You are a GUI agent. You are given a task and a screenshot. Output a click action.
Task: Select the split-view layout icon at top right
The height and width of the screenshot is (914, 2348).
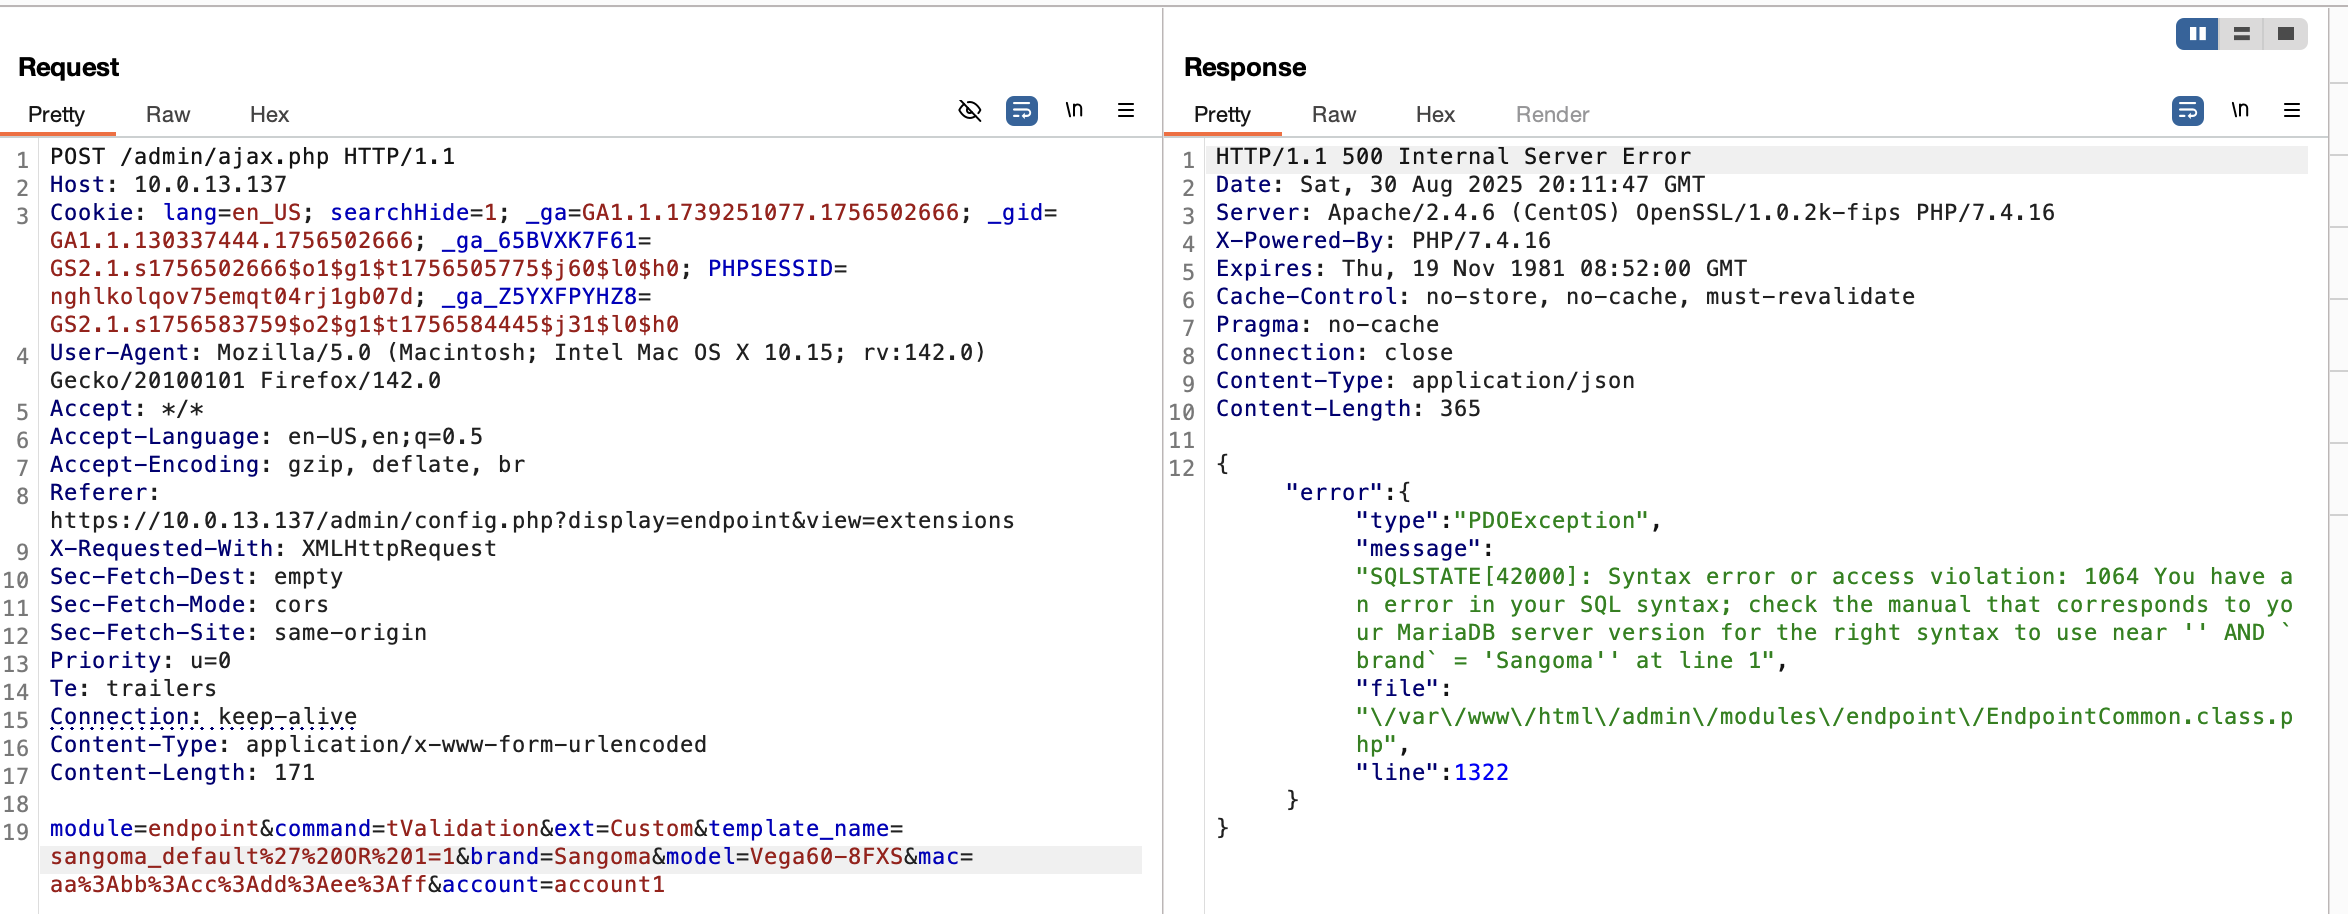pyautogui.click(x=2242, y=33)
